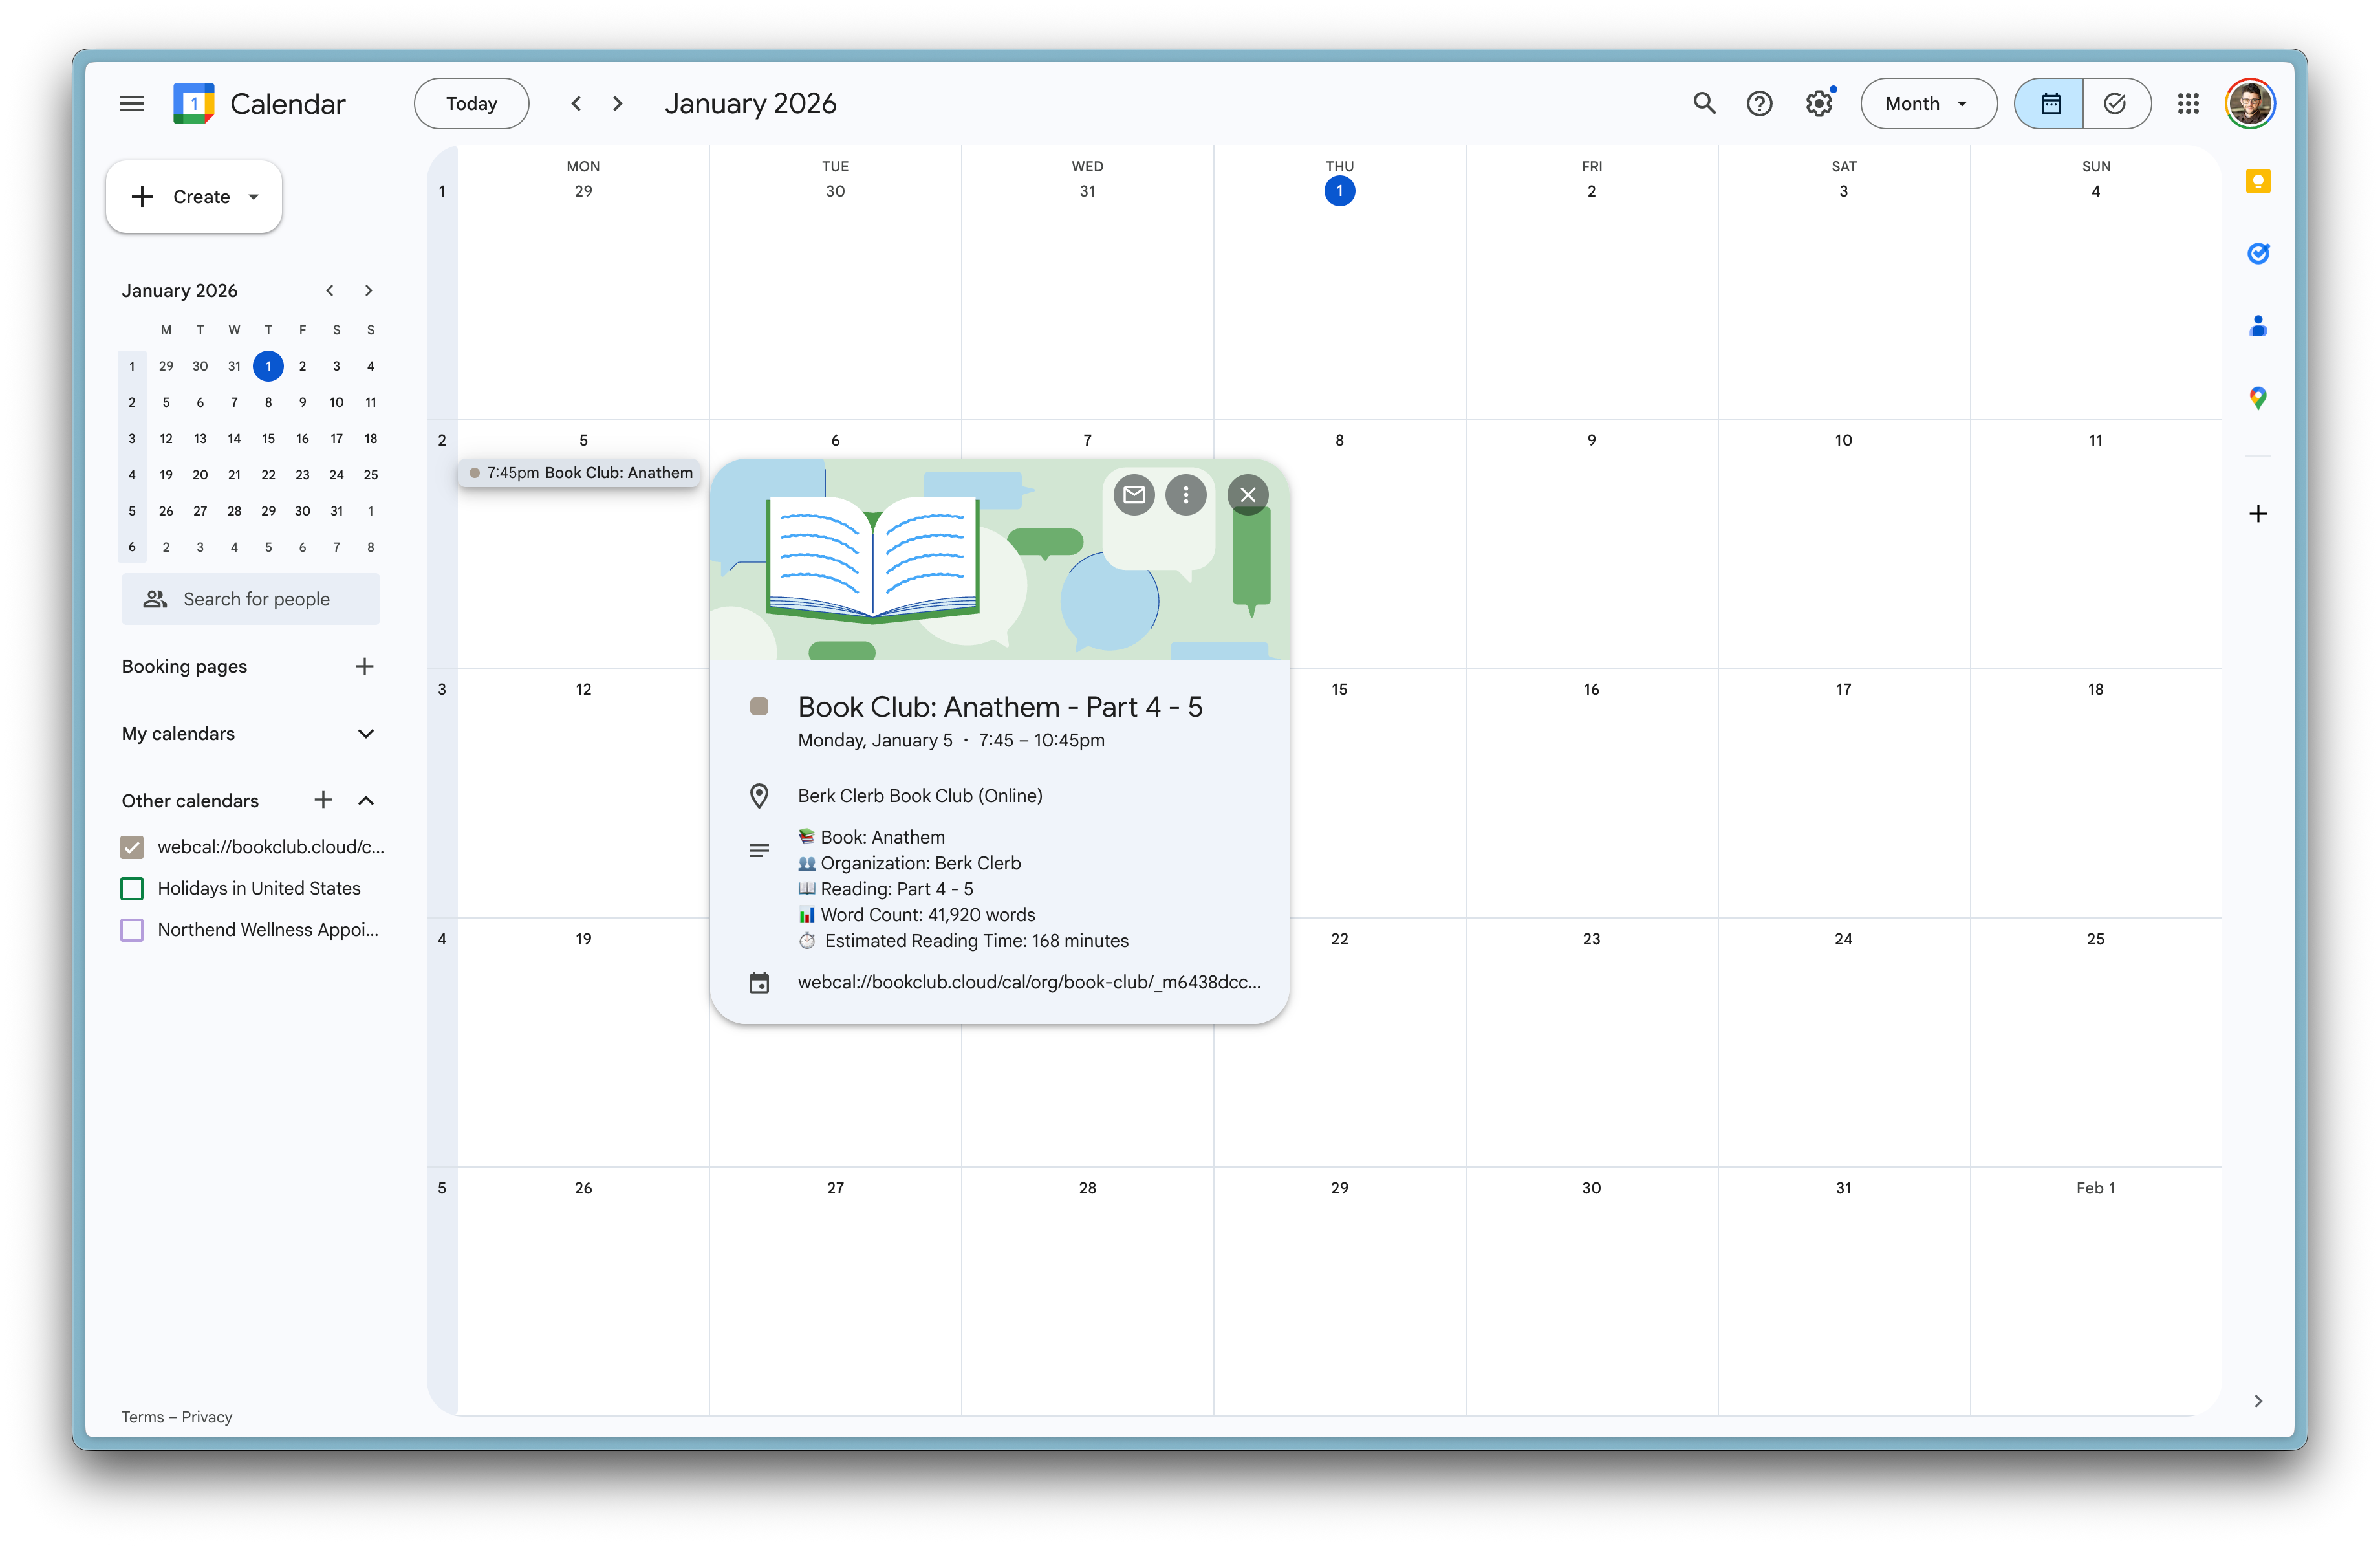
Task: Open the Privacy link
Action: (x=207, y=1416)
